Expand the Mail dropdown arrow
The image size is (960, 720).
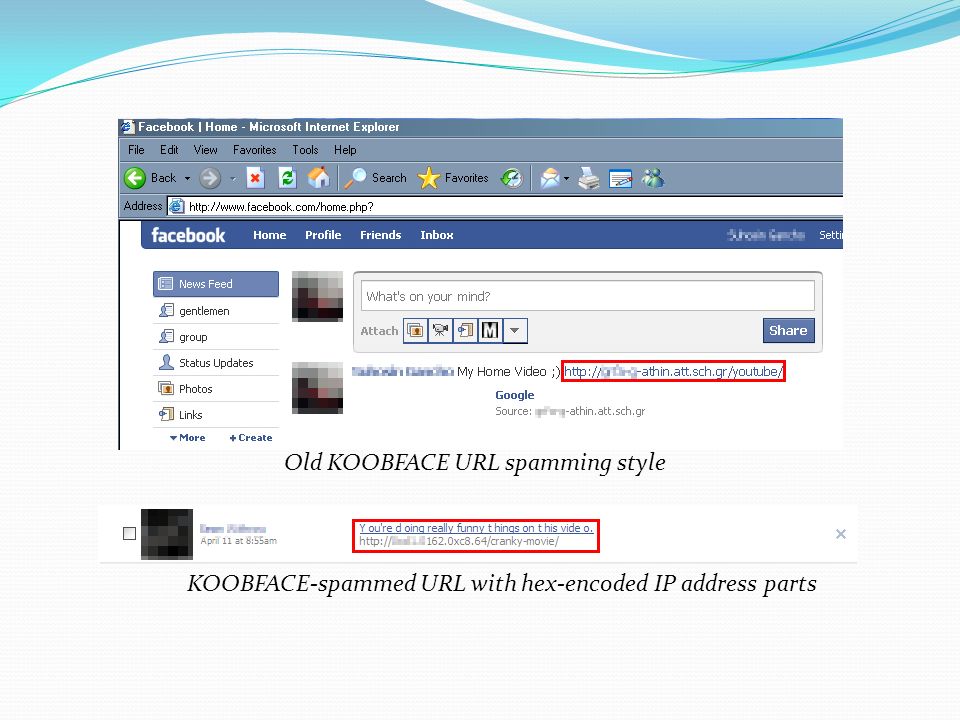click(566, 179)
